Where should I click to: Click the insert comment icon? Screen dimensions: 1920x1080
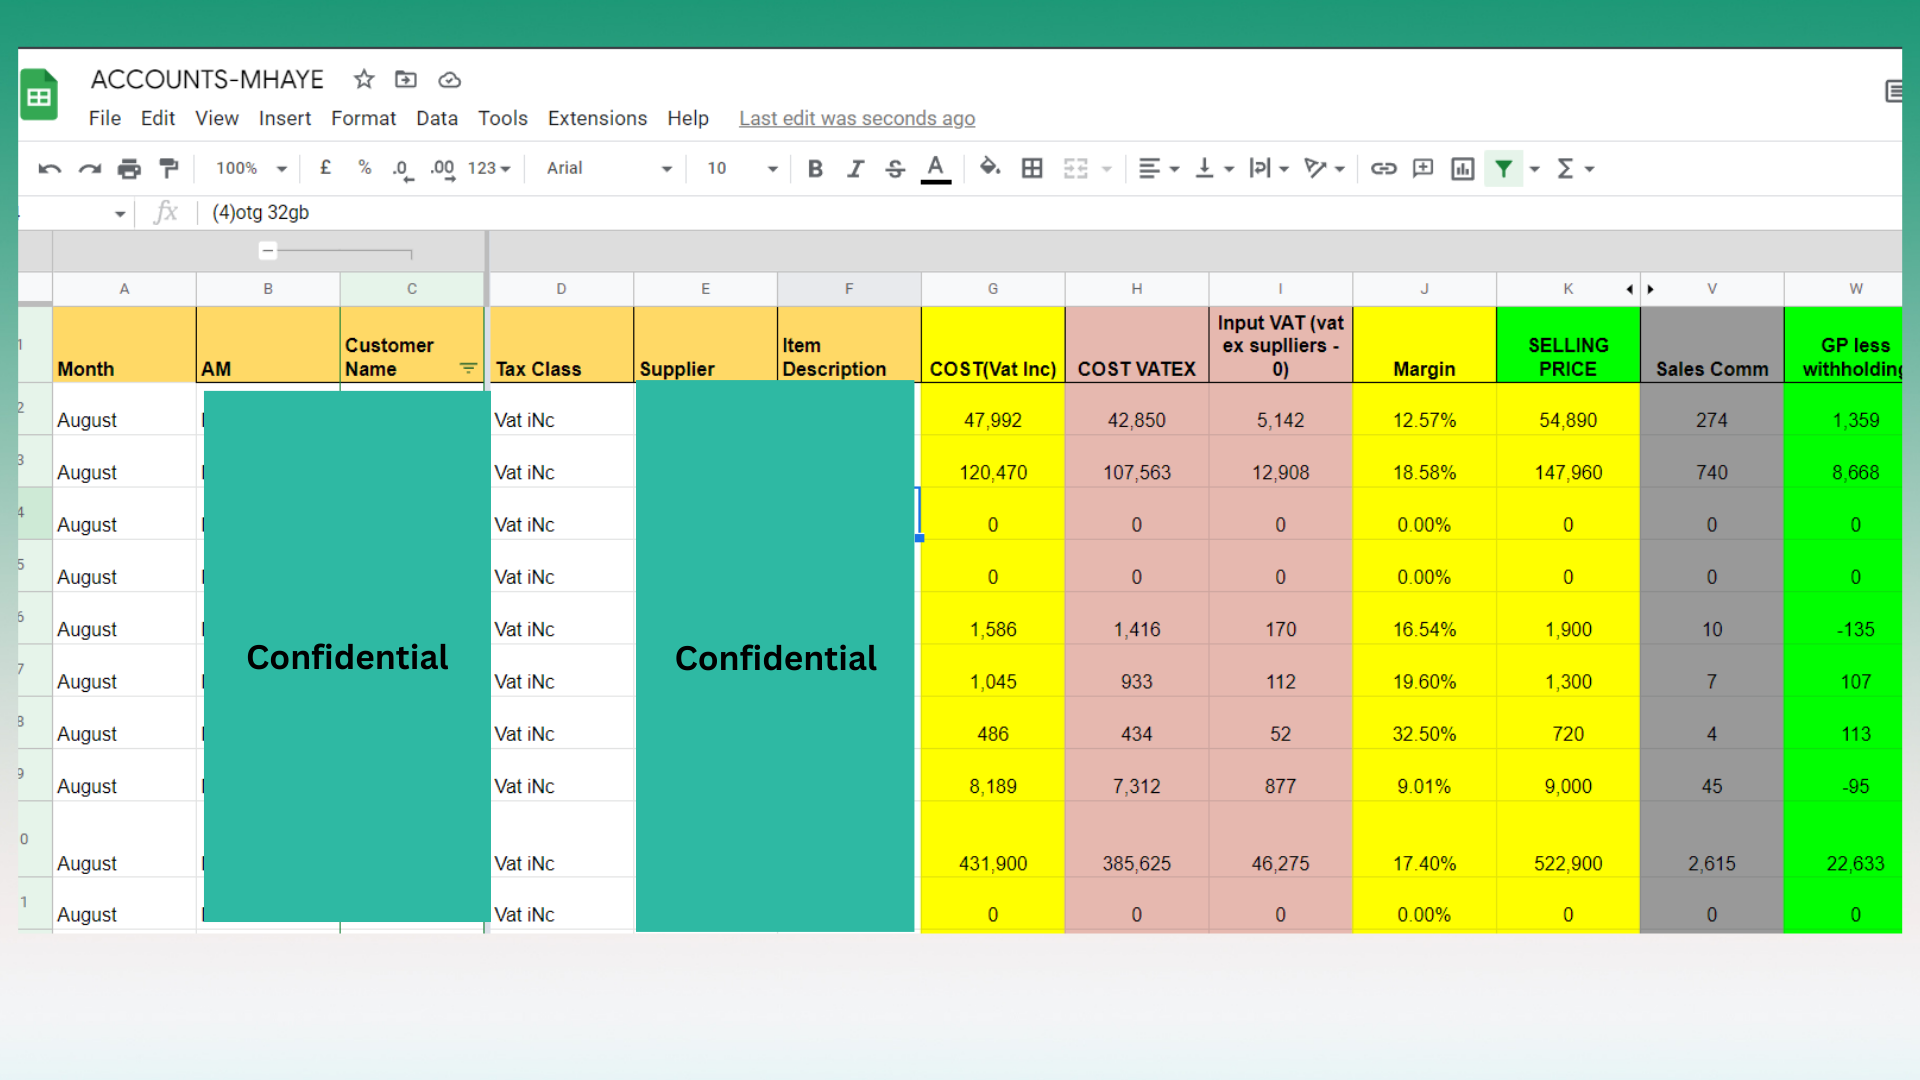click(1422, 168)
